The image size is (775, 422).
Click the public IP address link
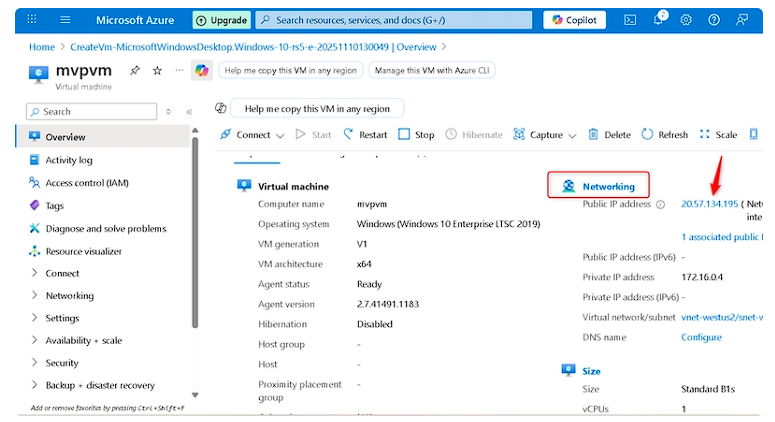709,204
